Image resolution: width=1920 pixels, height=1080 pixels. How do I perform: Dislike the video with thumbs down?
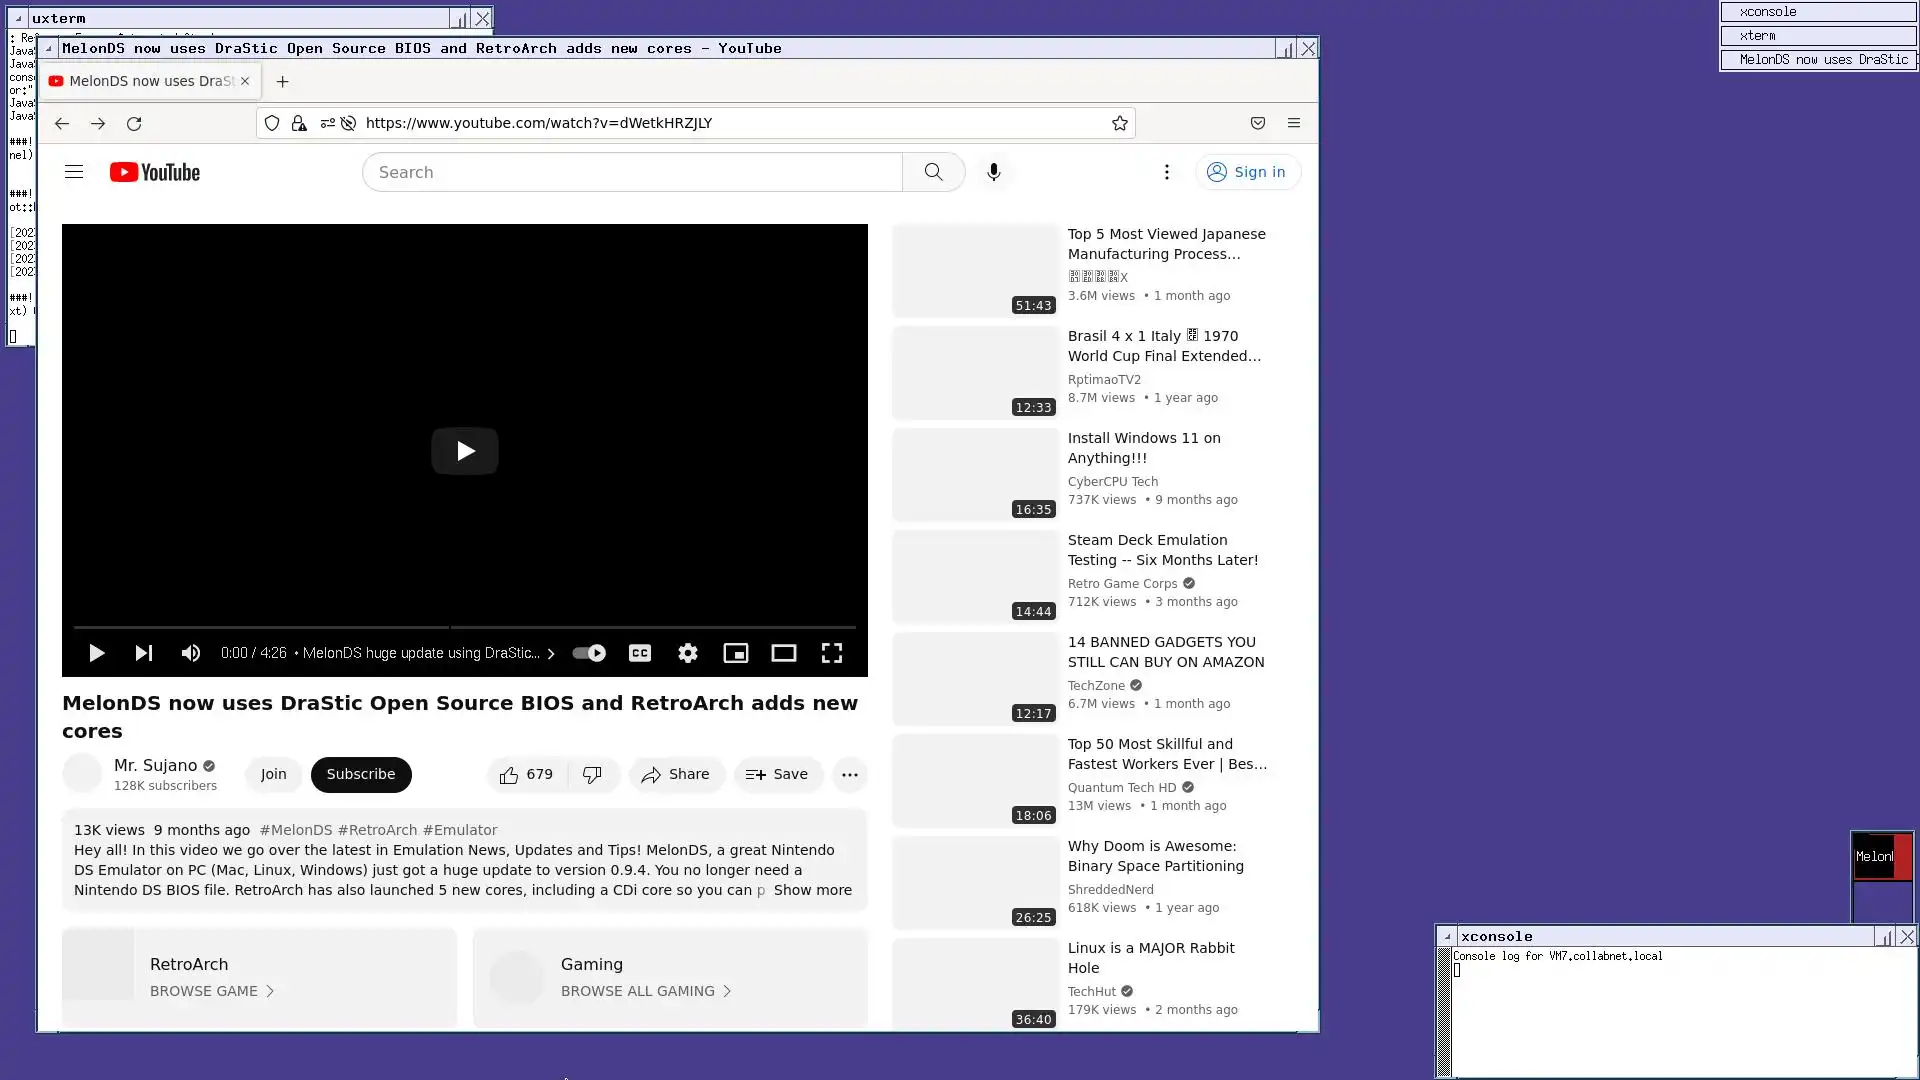coord(593,775)
